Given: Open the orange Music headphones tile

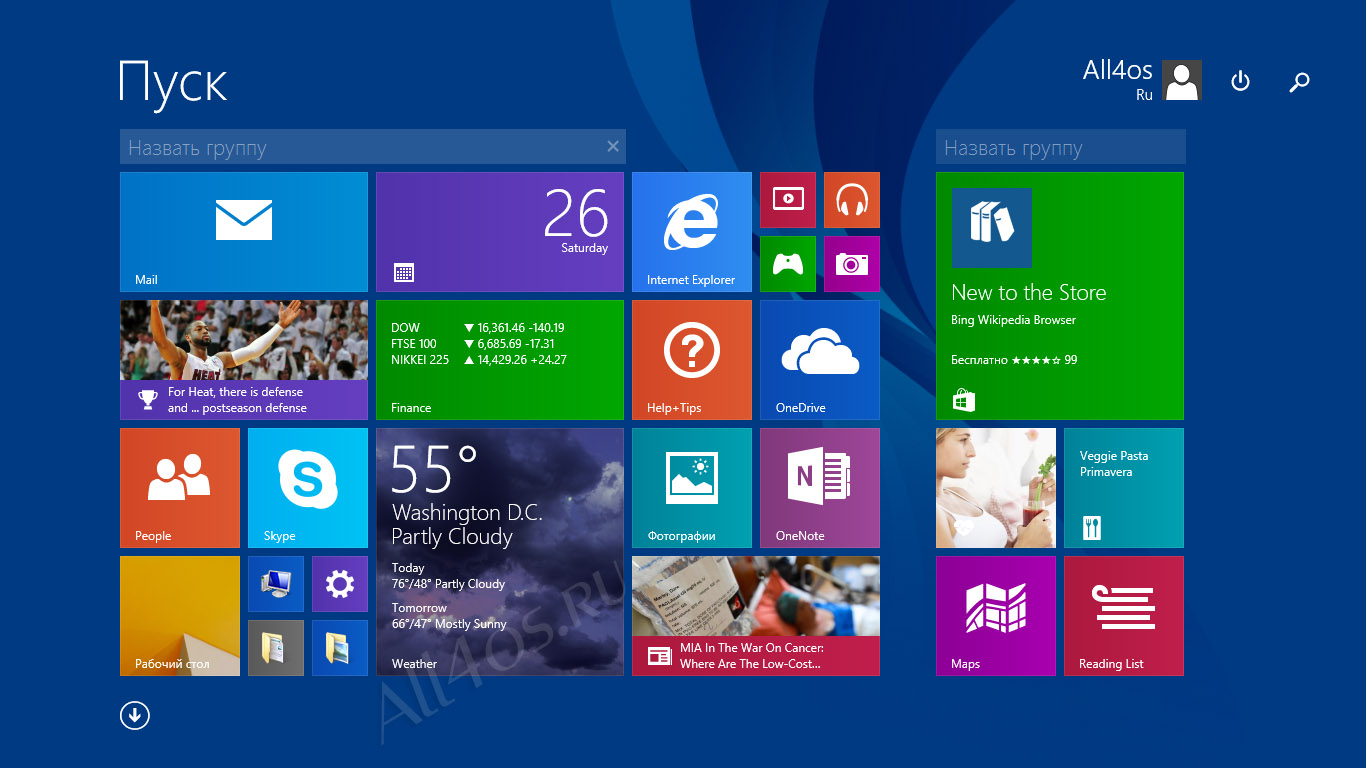Looking at the screenshot, I should click(x=852, y=200).
